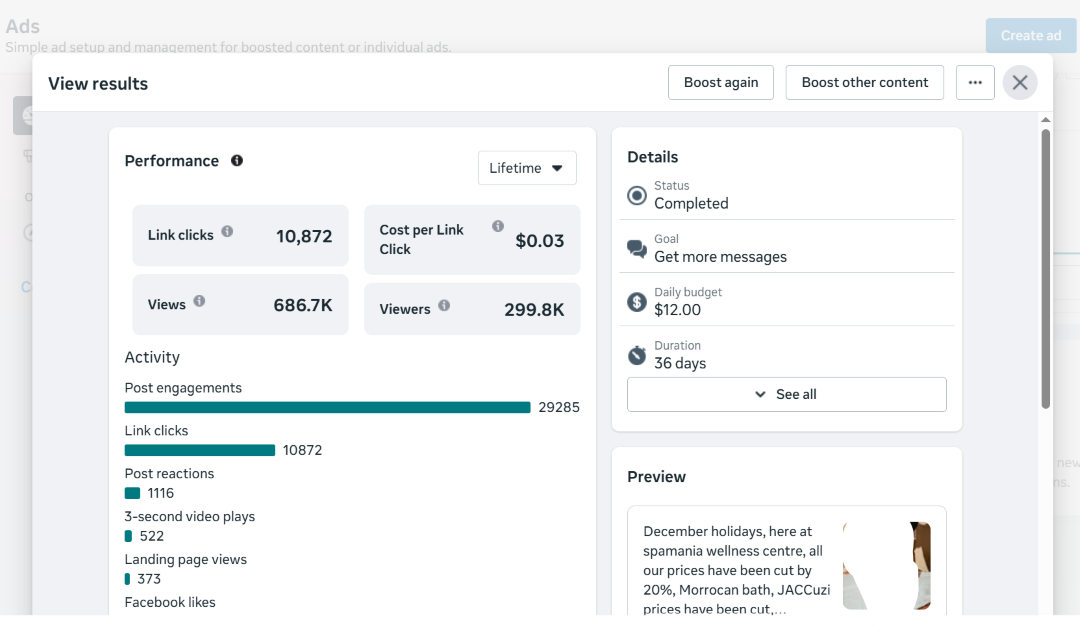The width and height of the screenshot is (1080, 633).
Task: Click the Boost again button
Action: tap(720, 82)
